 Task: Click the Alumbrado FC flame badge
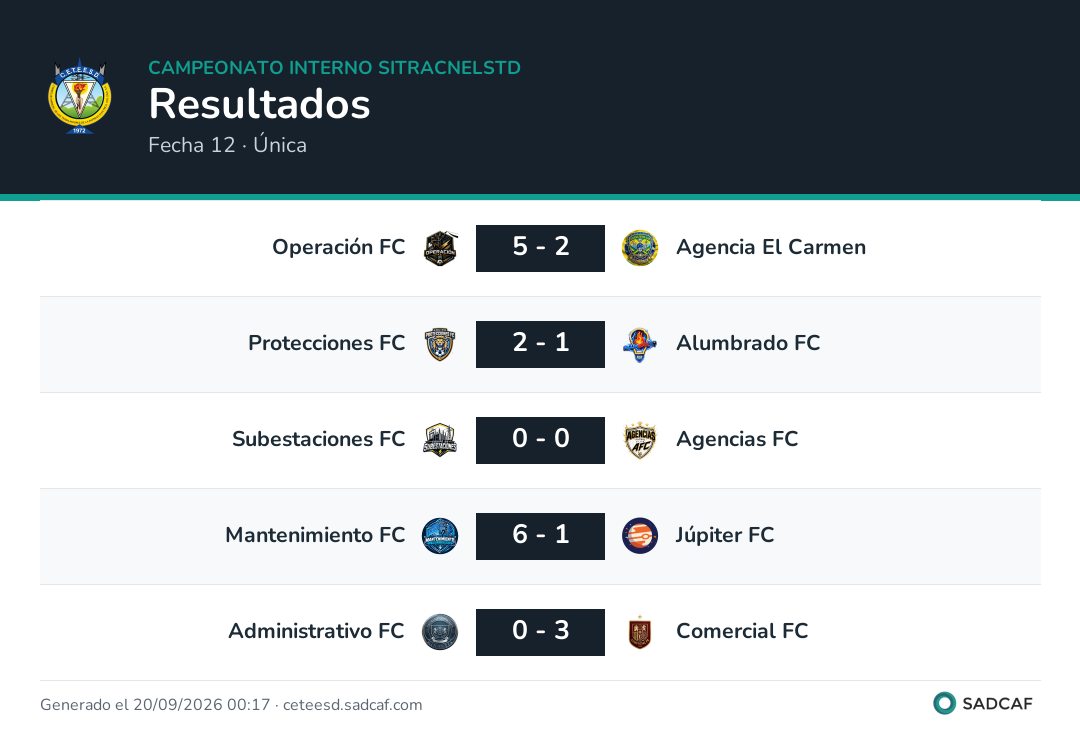pos(640,344)
